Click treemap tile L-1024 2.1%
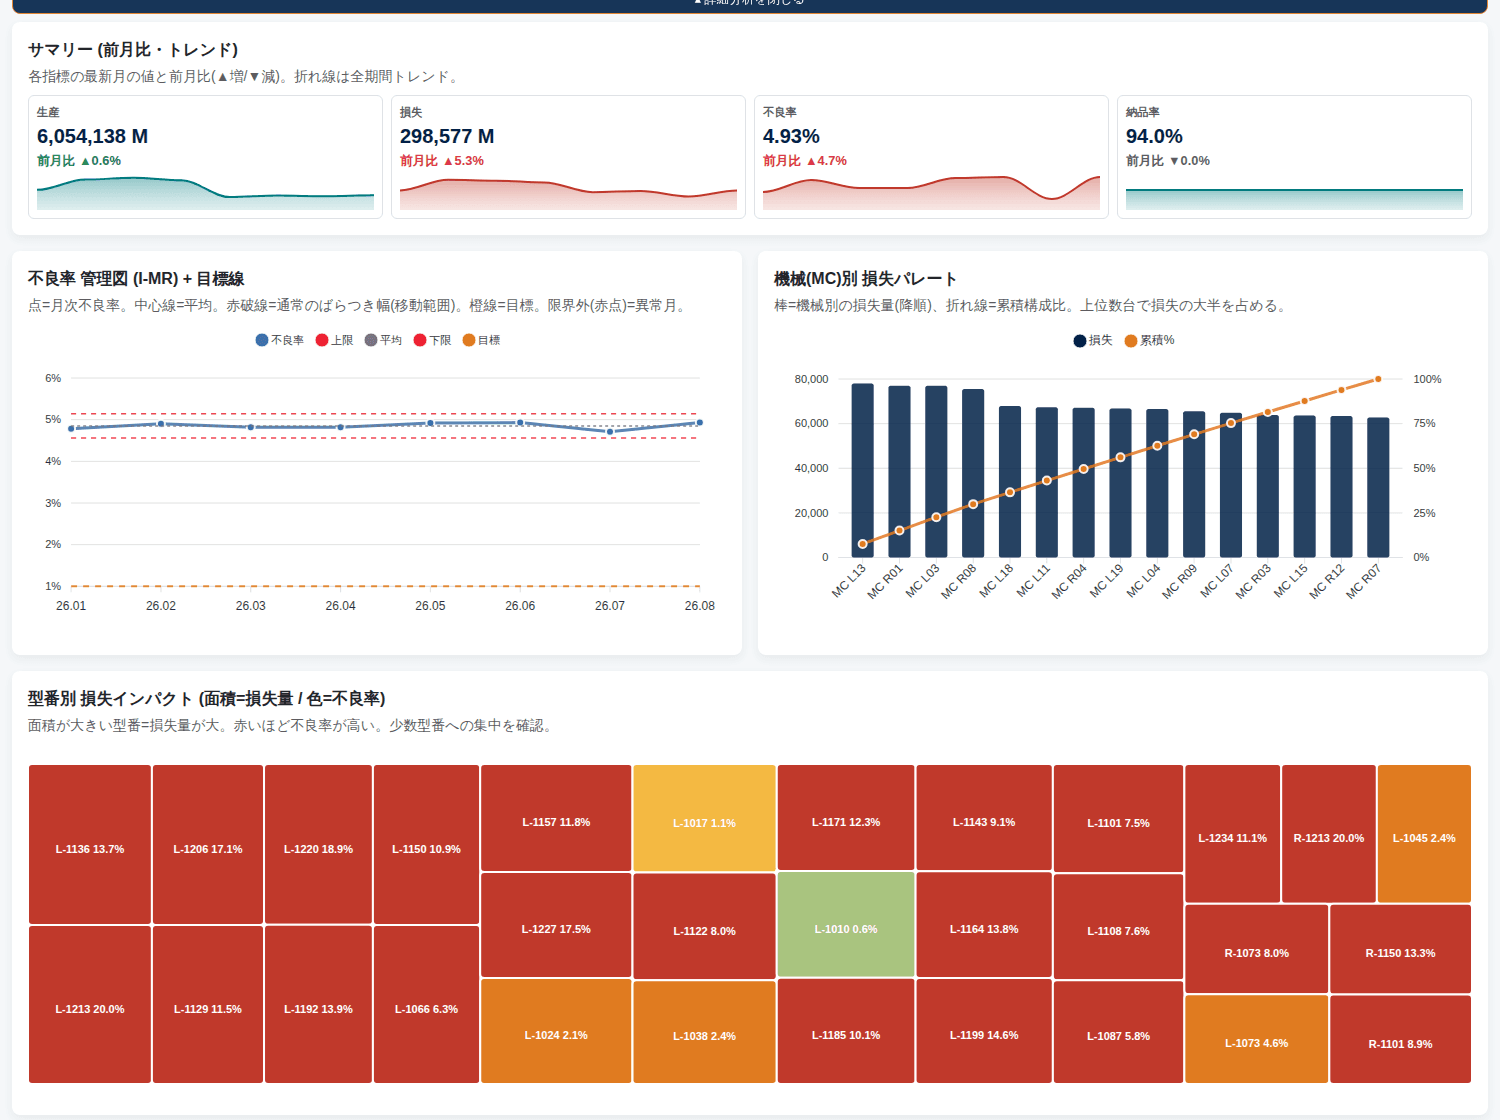The width and height of the screenshot is (1500, 1120). tap(556, 1031)
